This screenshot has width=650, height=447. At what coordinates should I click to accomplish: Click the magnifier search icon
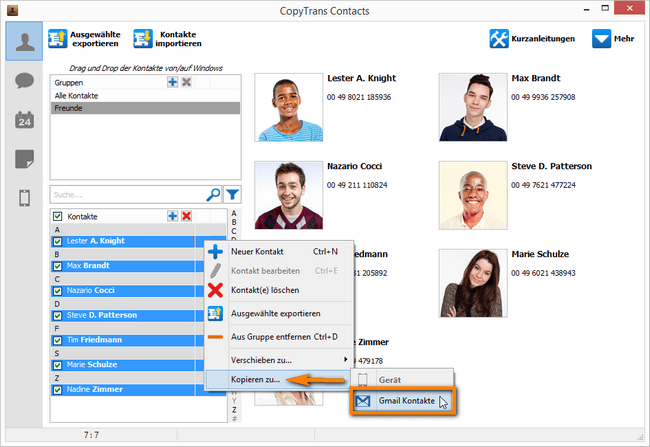213,194
